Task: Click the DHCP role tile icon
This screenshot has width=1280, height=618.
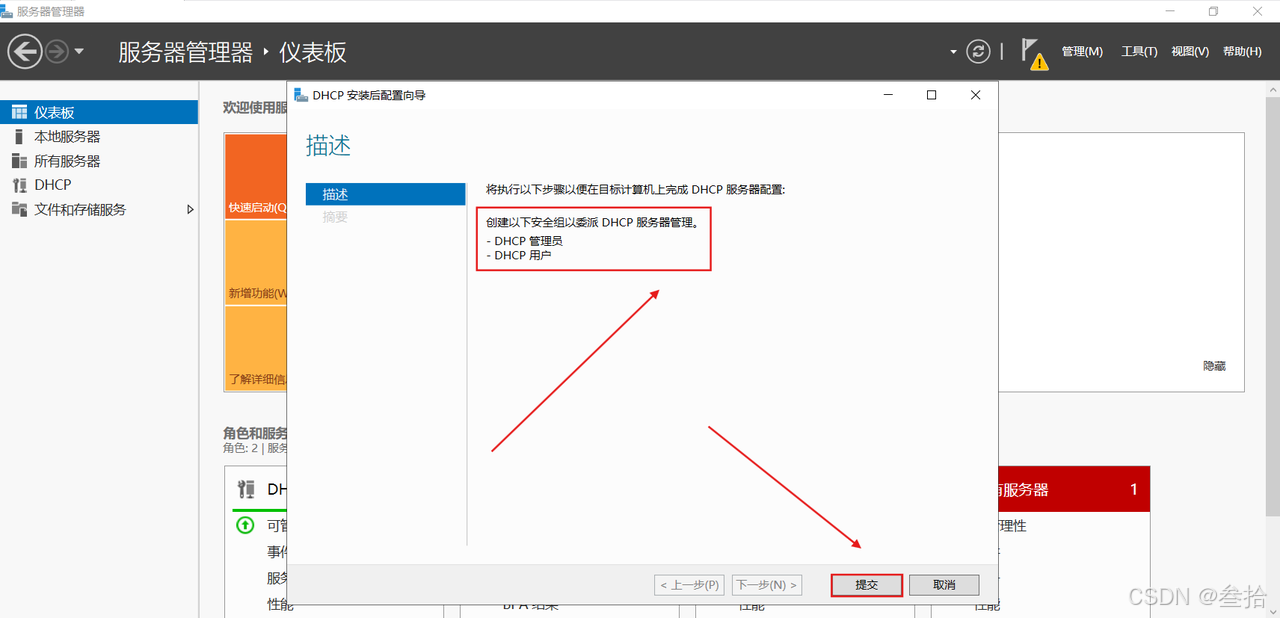Action: tap(246, 490)
